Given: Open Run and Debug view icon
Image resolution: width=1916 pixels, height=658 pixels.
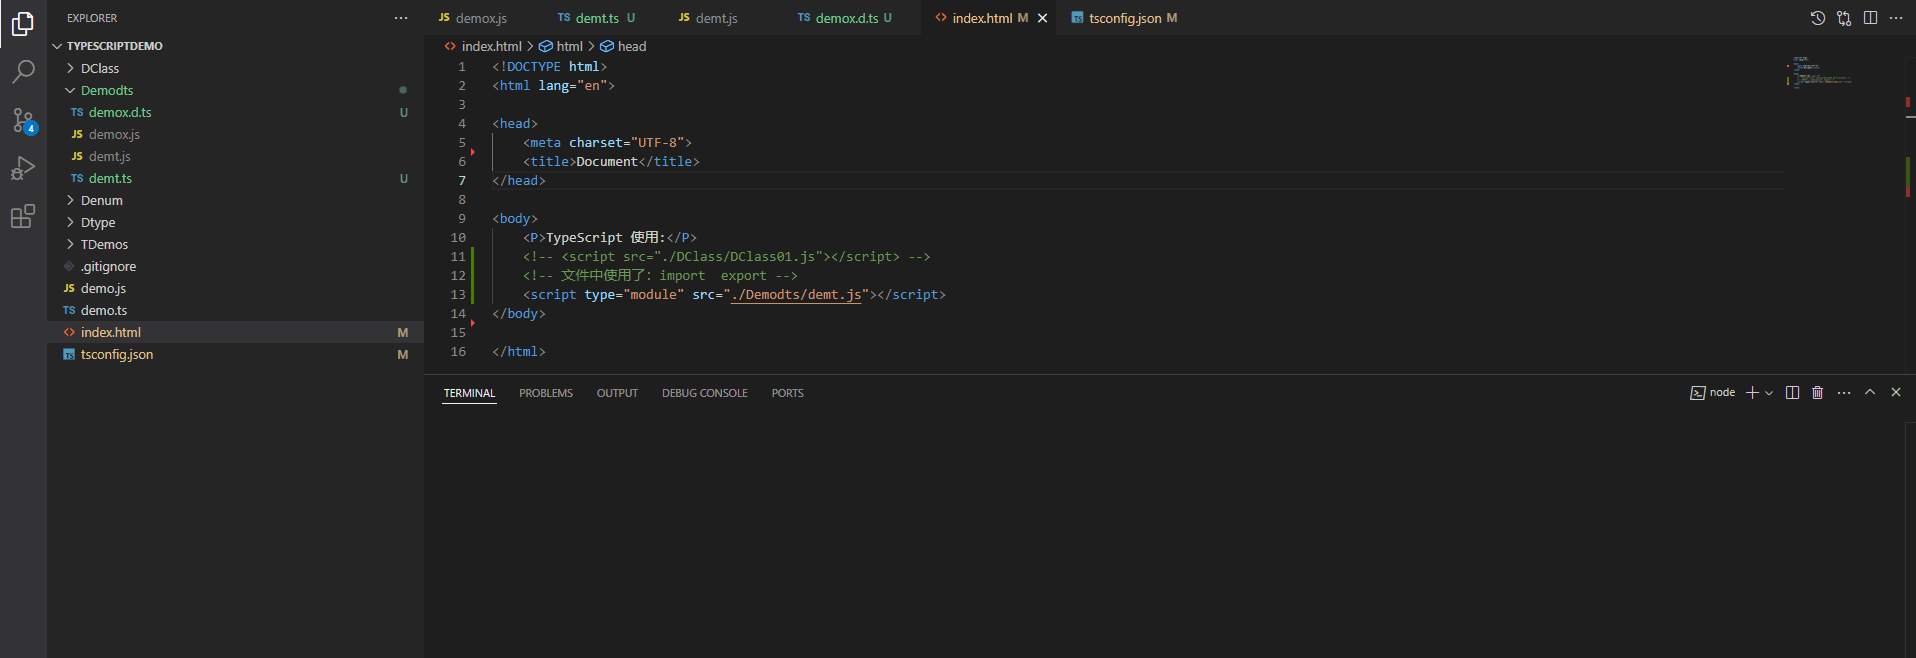Looking at the screenshot, I should (x=23, y=168).
